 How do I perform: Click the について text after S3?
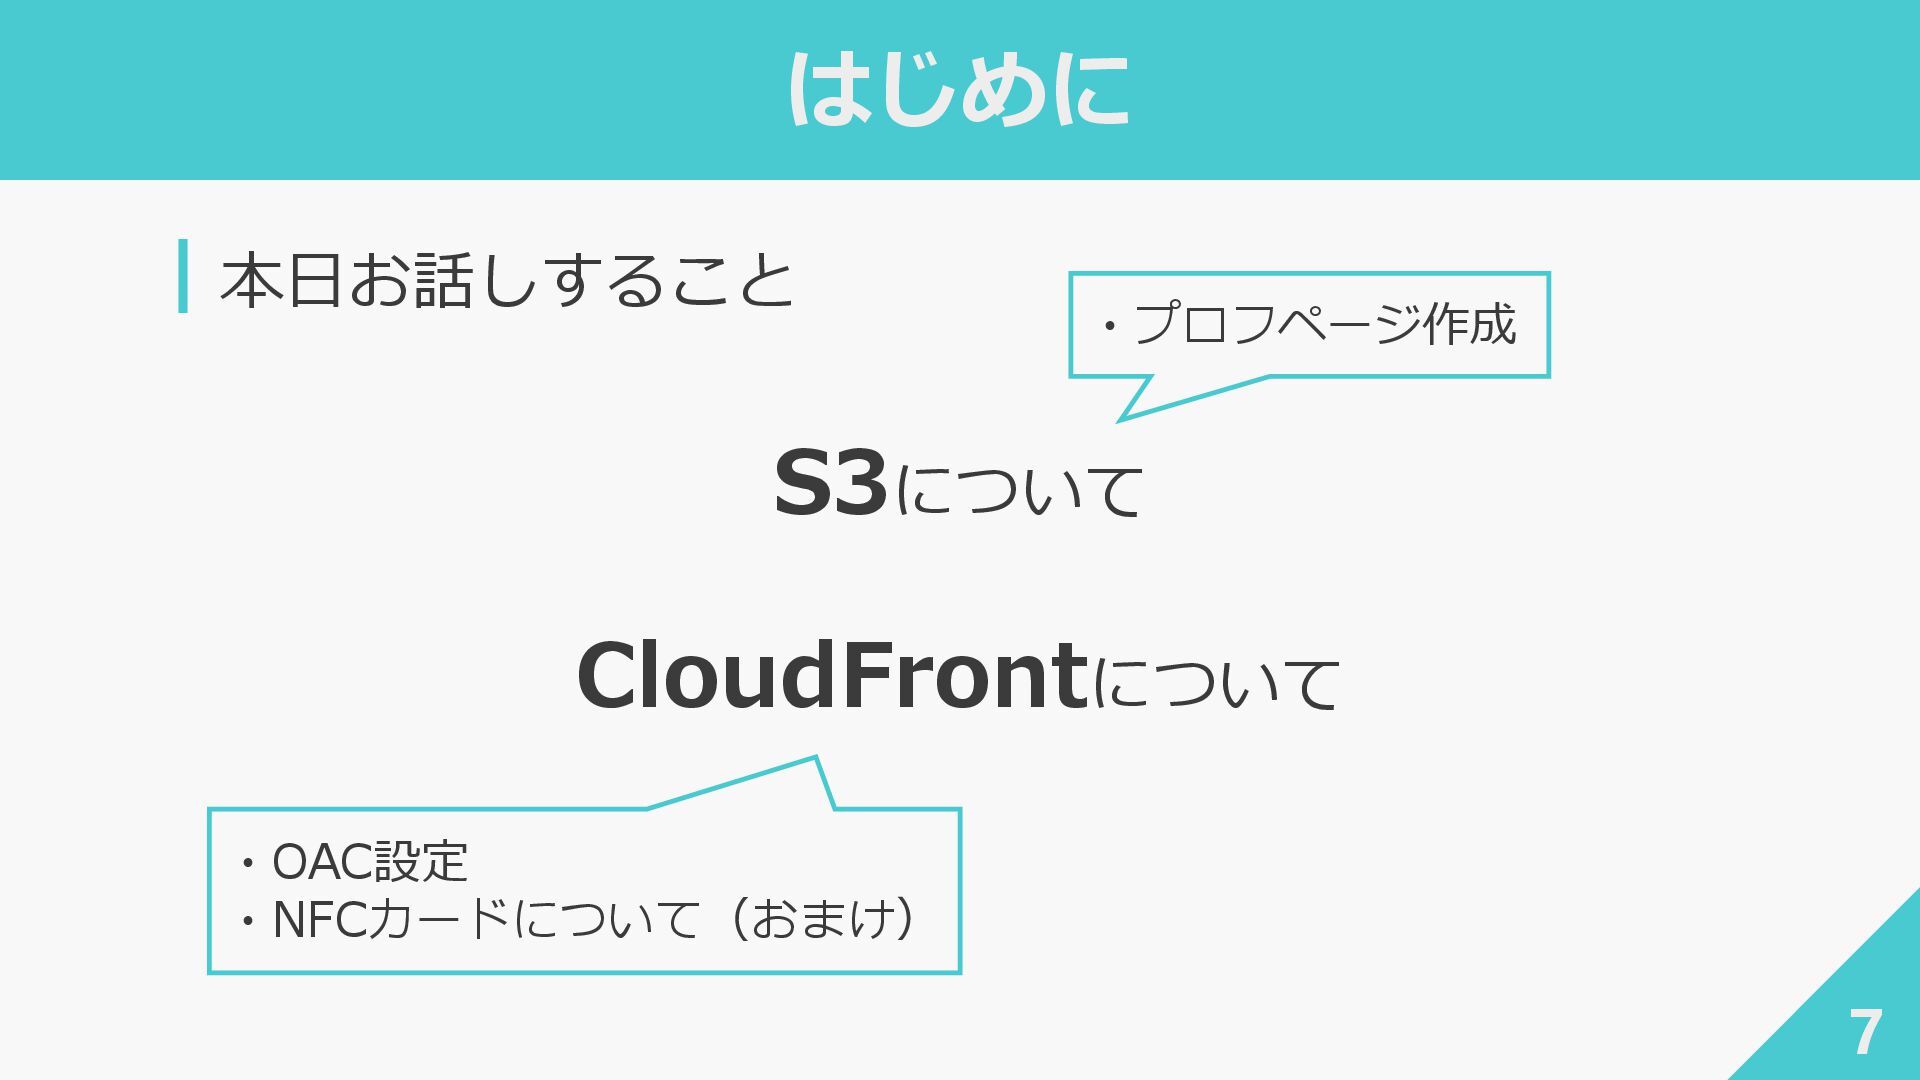tap(1019, 490)
